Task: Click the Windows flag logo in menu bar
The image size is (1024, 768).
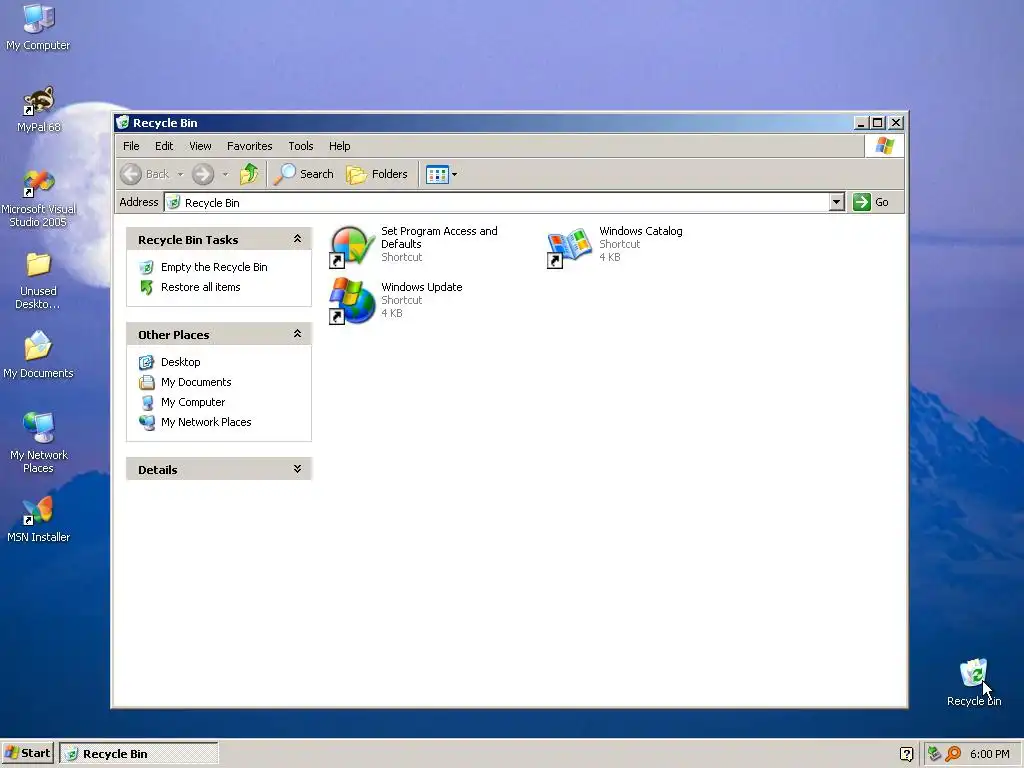Action: pos(884,146)
